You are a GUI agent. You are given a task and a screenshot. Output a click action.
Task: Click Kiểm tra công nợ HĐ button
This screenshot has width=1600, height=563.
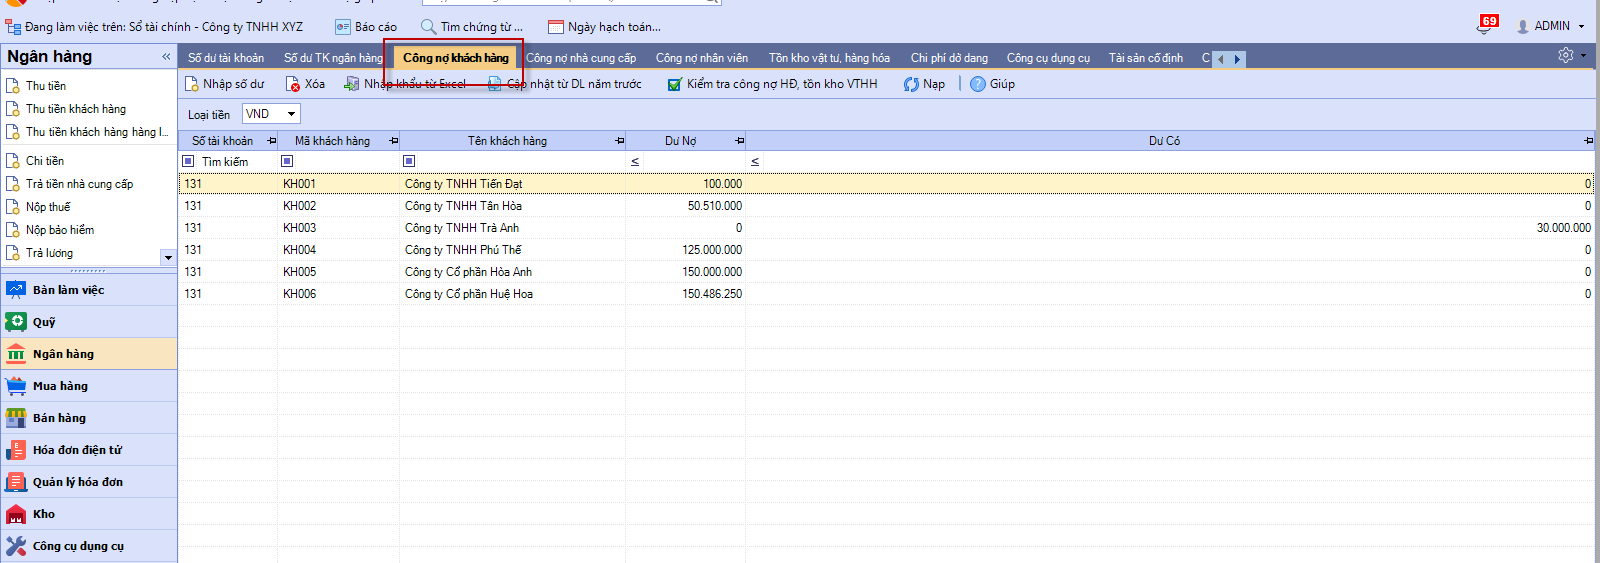(x=772, y=84)
